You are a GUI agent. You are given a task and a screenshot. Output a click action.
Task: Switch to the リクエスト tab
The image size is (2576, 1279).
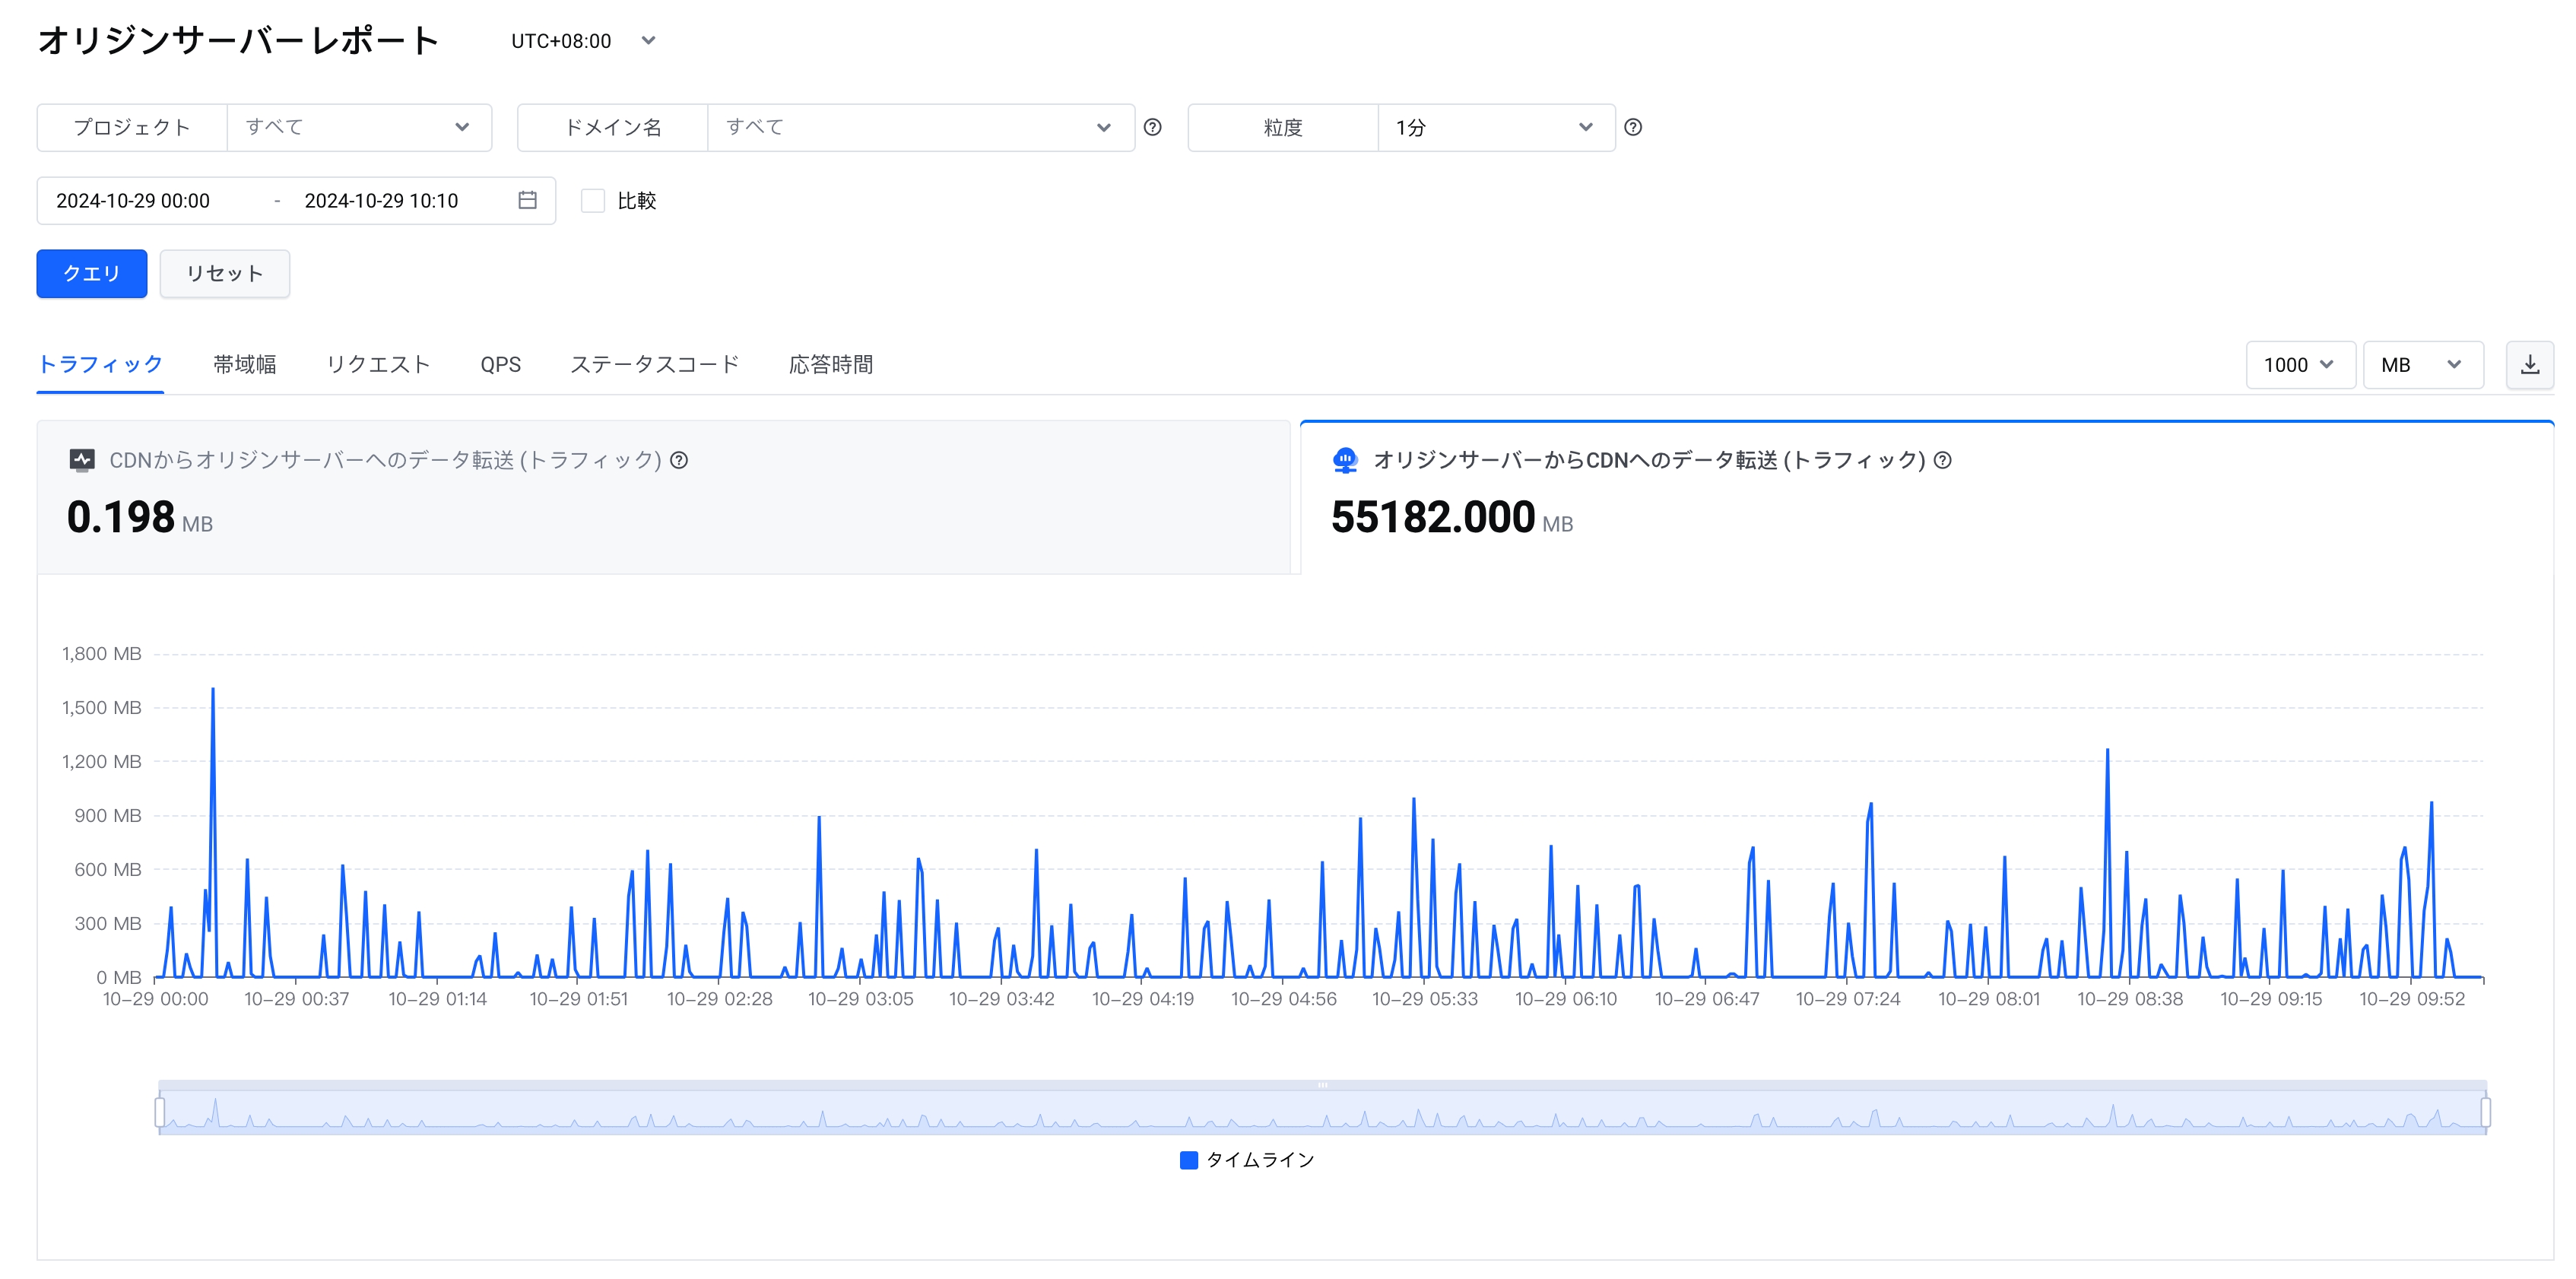pos(378,364)
